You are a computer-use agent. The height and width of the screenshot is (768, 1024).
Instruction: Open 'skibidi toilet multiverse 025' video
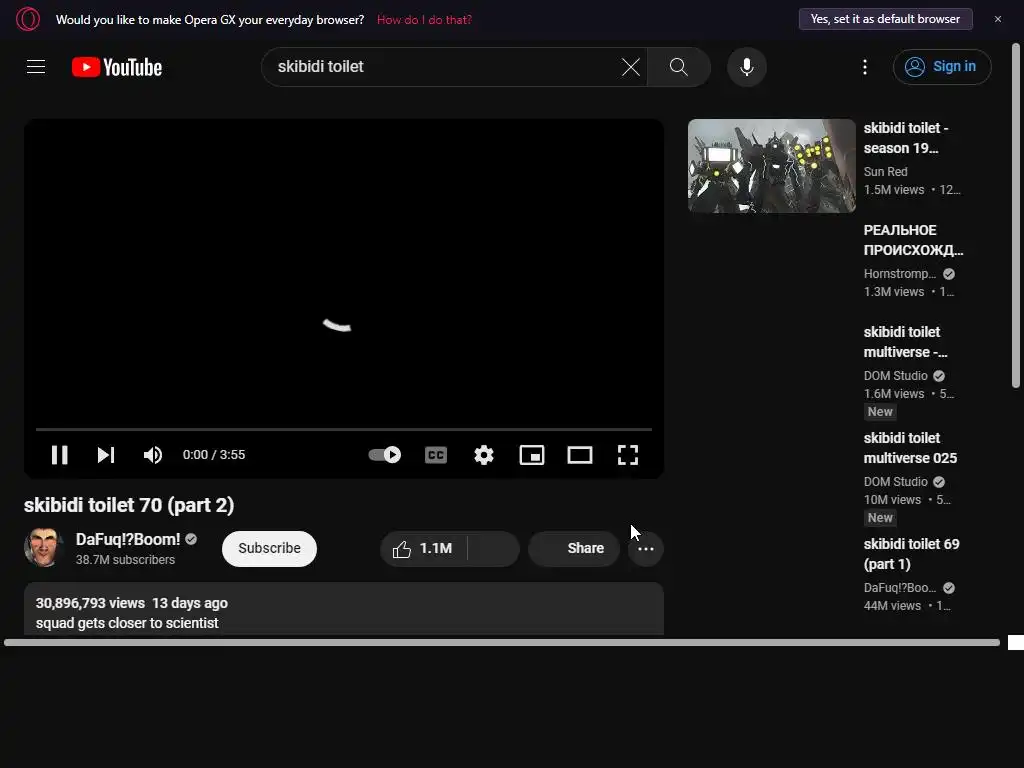pos(910,448)
